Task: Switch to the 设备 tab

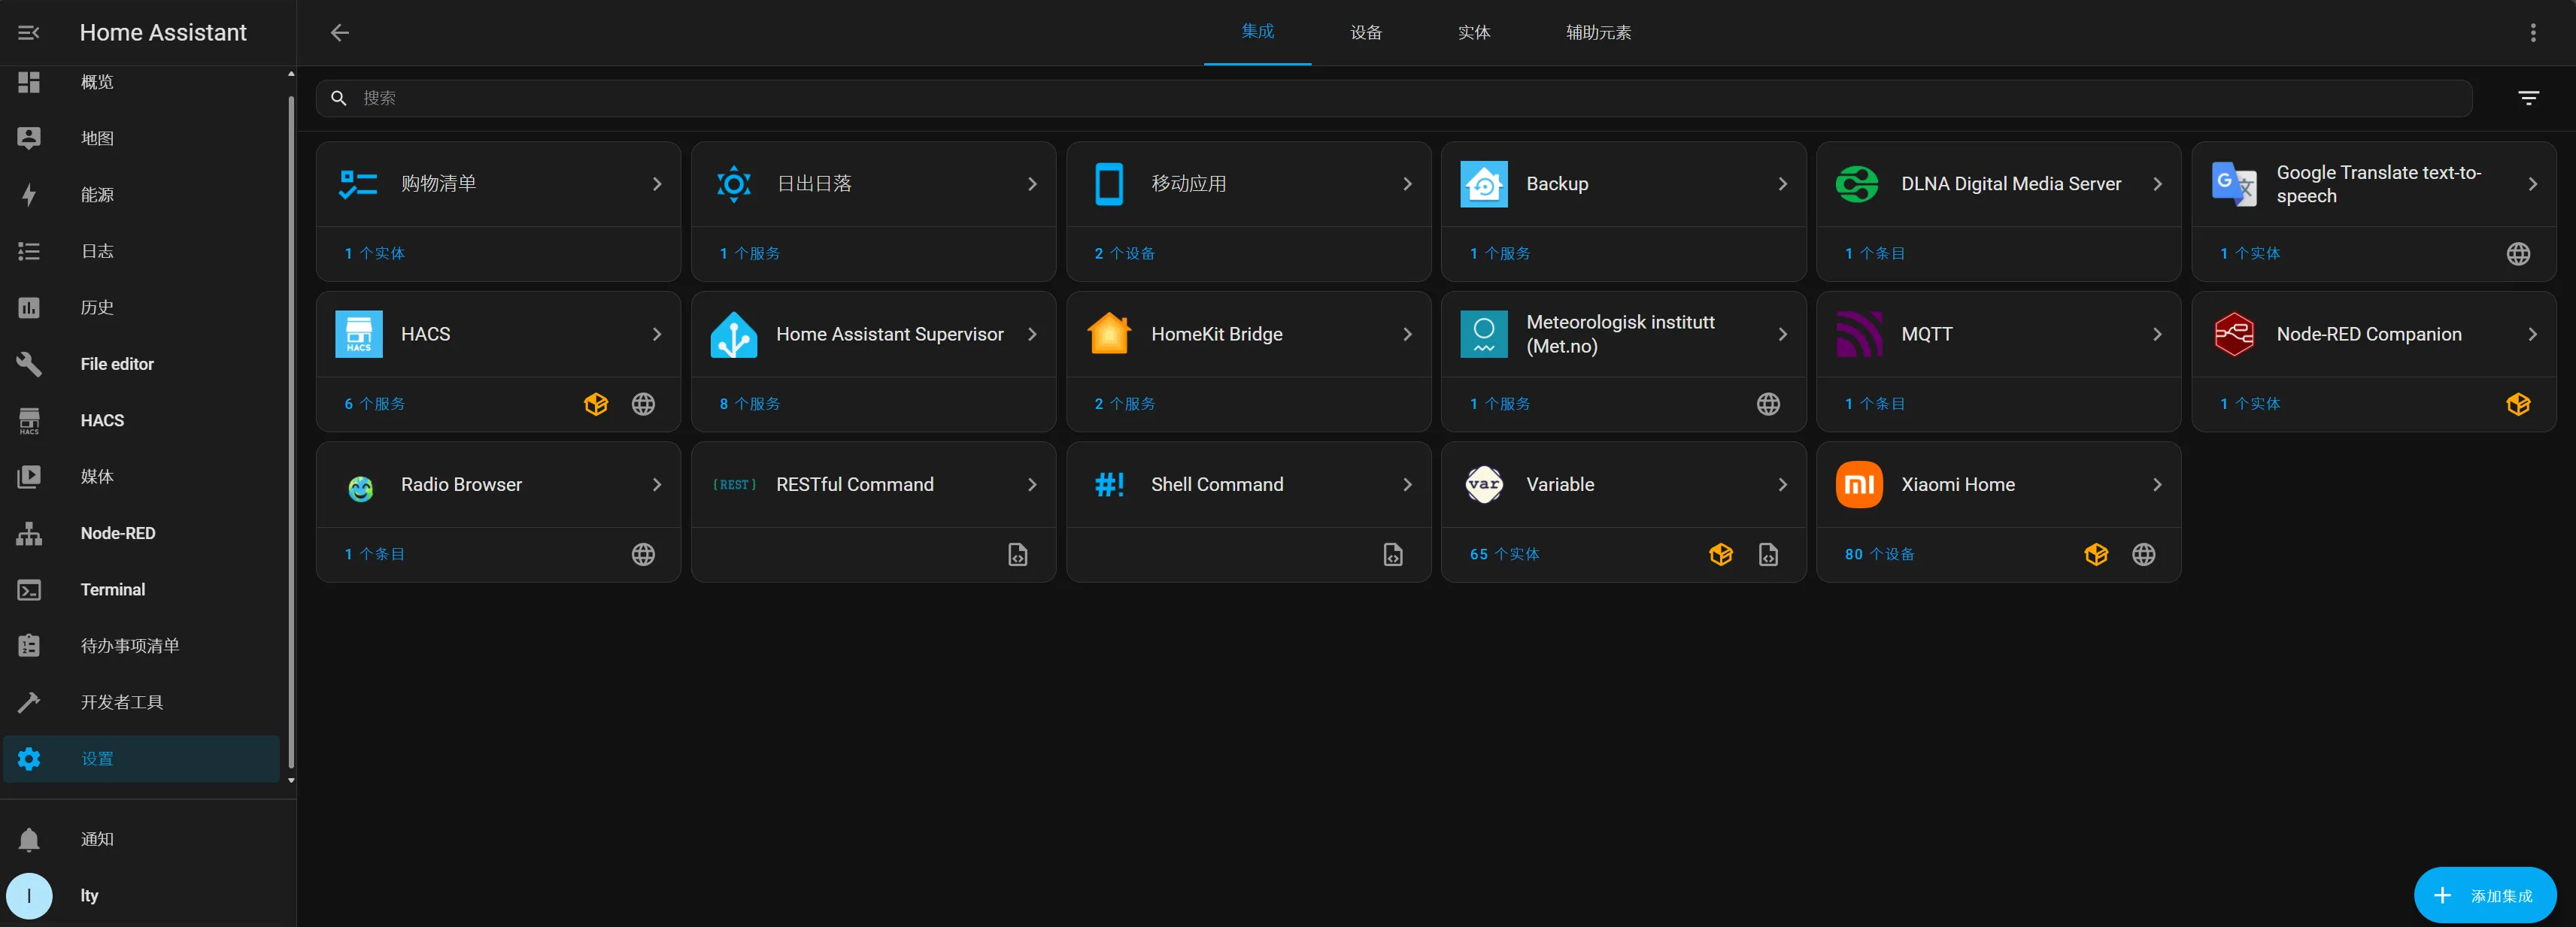Action: click(1366, 33)
